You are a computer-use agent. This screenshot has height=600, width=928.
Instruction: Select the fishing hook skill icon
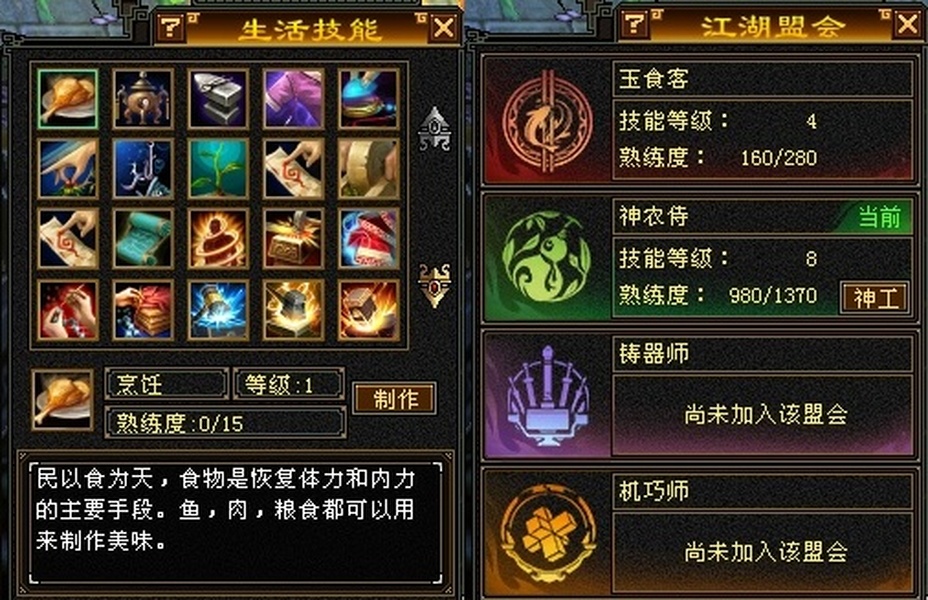[143, 169]
